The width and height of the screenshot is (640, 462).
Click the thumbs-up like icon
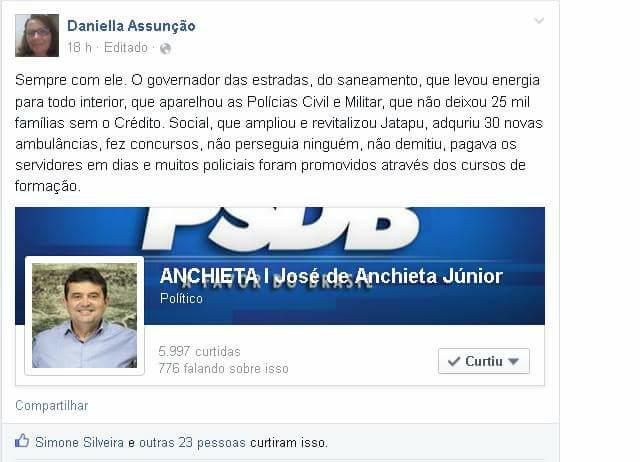(x=22, y=441)
